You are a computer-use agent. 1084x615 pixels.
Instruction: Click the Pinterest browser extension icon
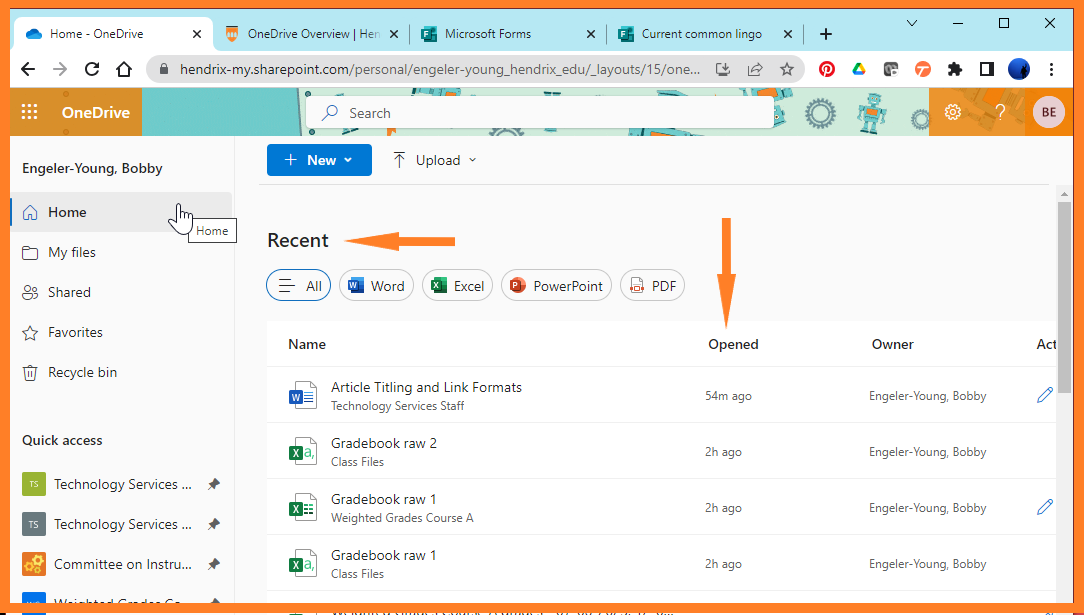tap(826, 69)
